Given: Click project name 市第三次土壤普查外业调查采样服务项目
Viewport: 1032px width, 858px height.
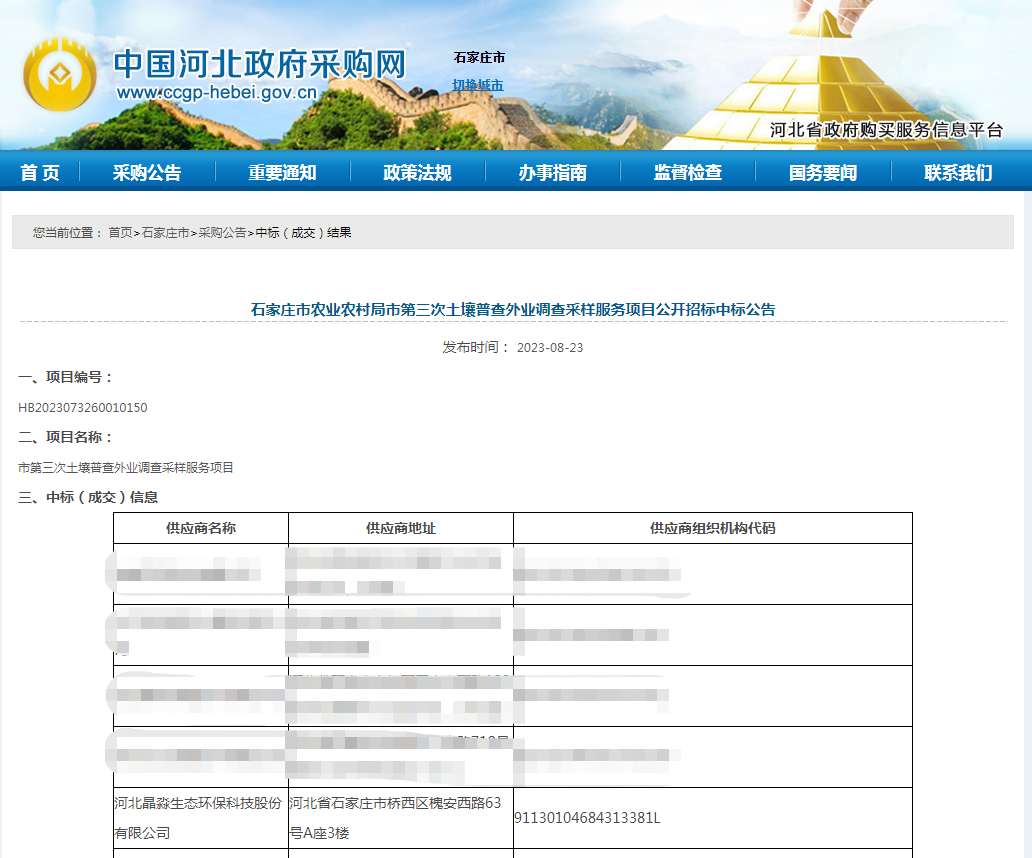Looking at the screenshot, I should coord(126,467).
